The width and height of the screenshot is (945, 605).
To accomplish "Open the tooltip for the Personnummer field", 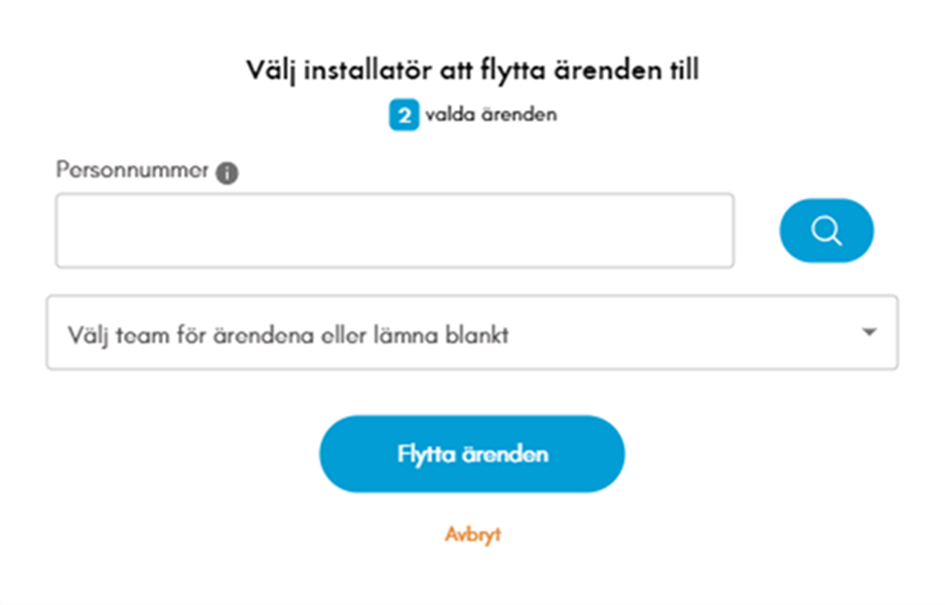I will [227, 173].
